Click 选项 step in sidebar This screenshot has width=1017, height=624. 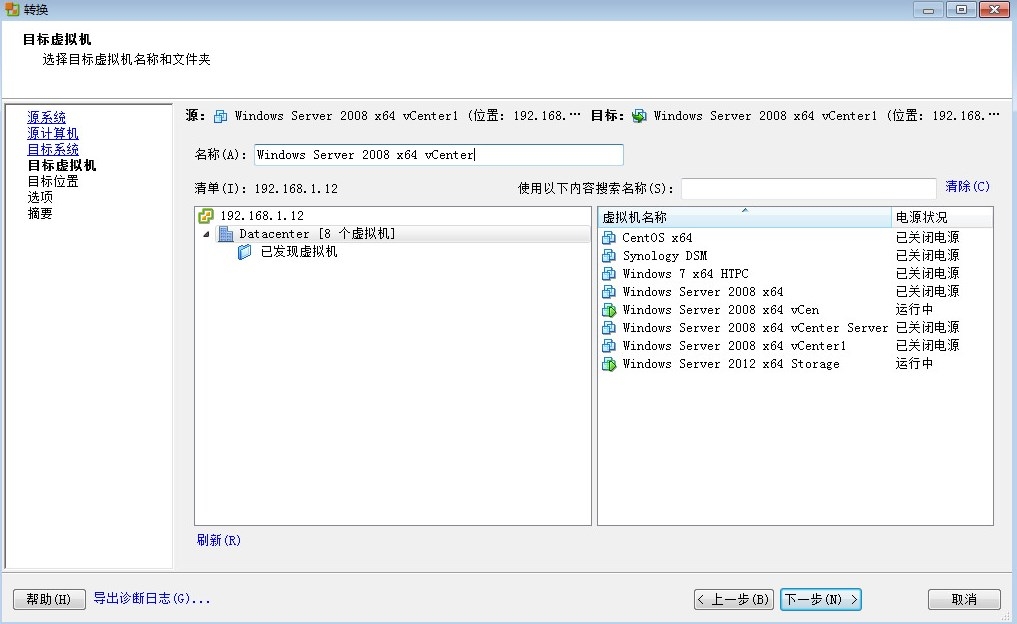click(x=40, y=197)
